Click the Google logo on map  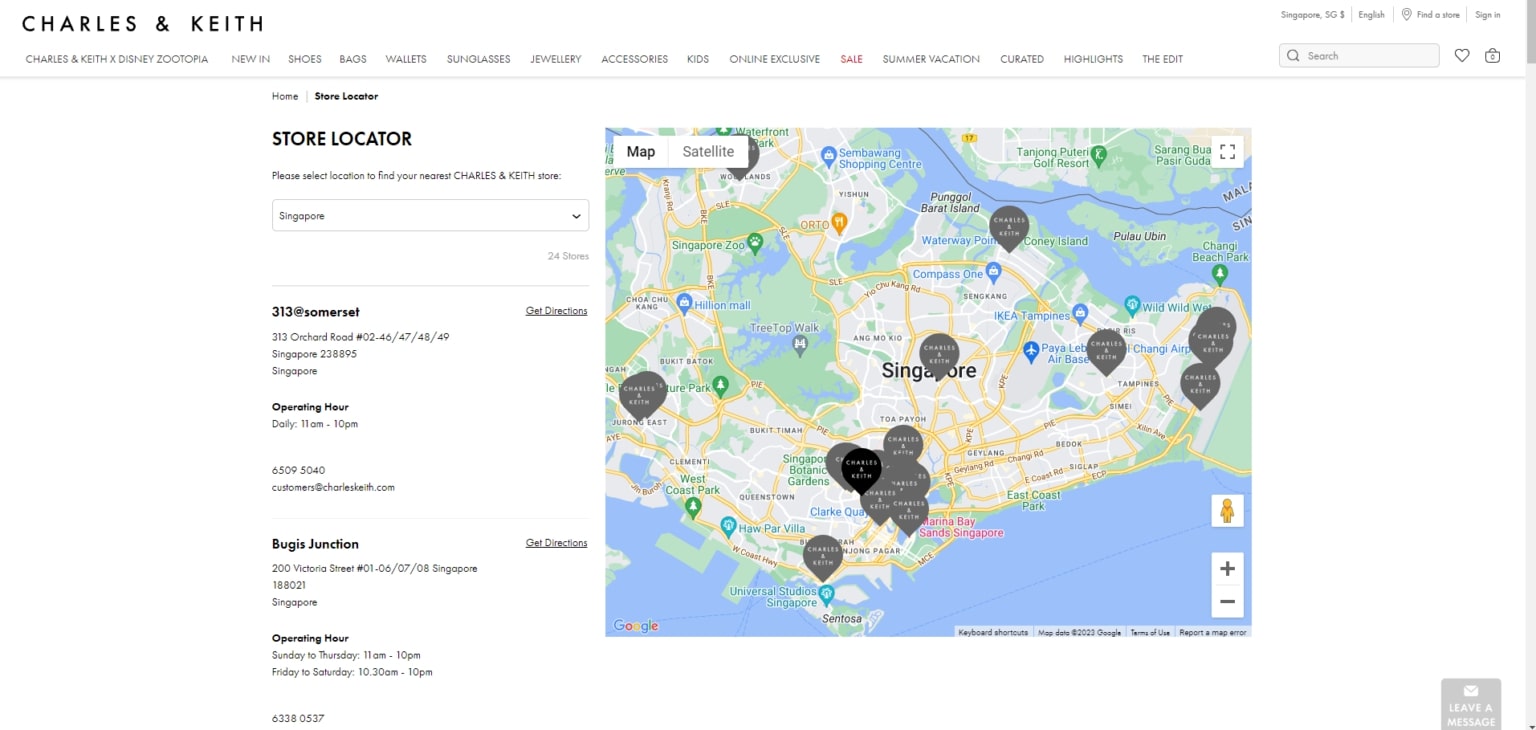[x=636, y=626]
